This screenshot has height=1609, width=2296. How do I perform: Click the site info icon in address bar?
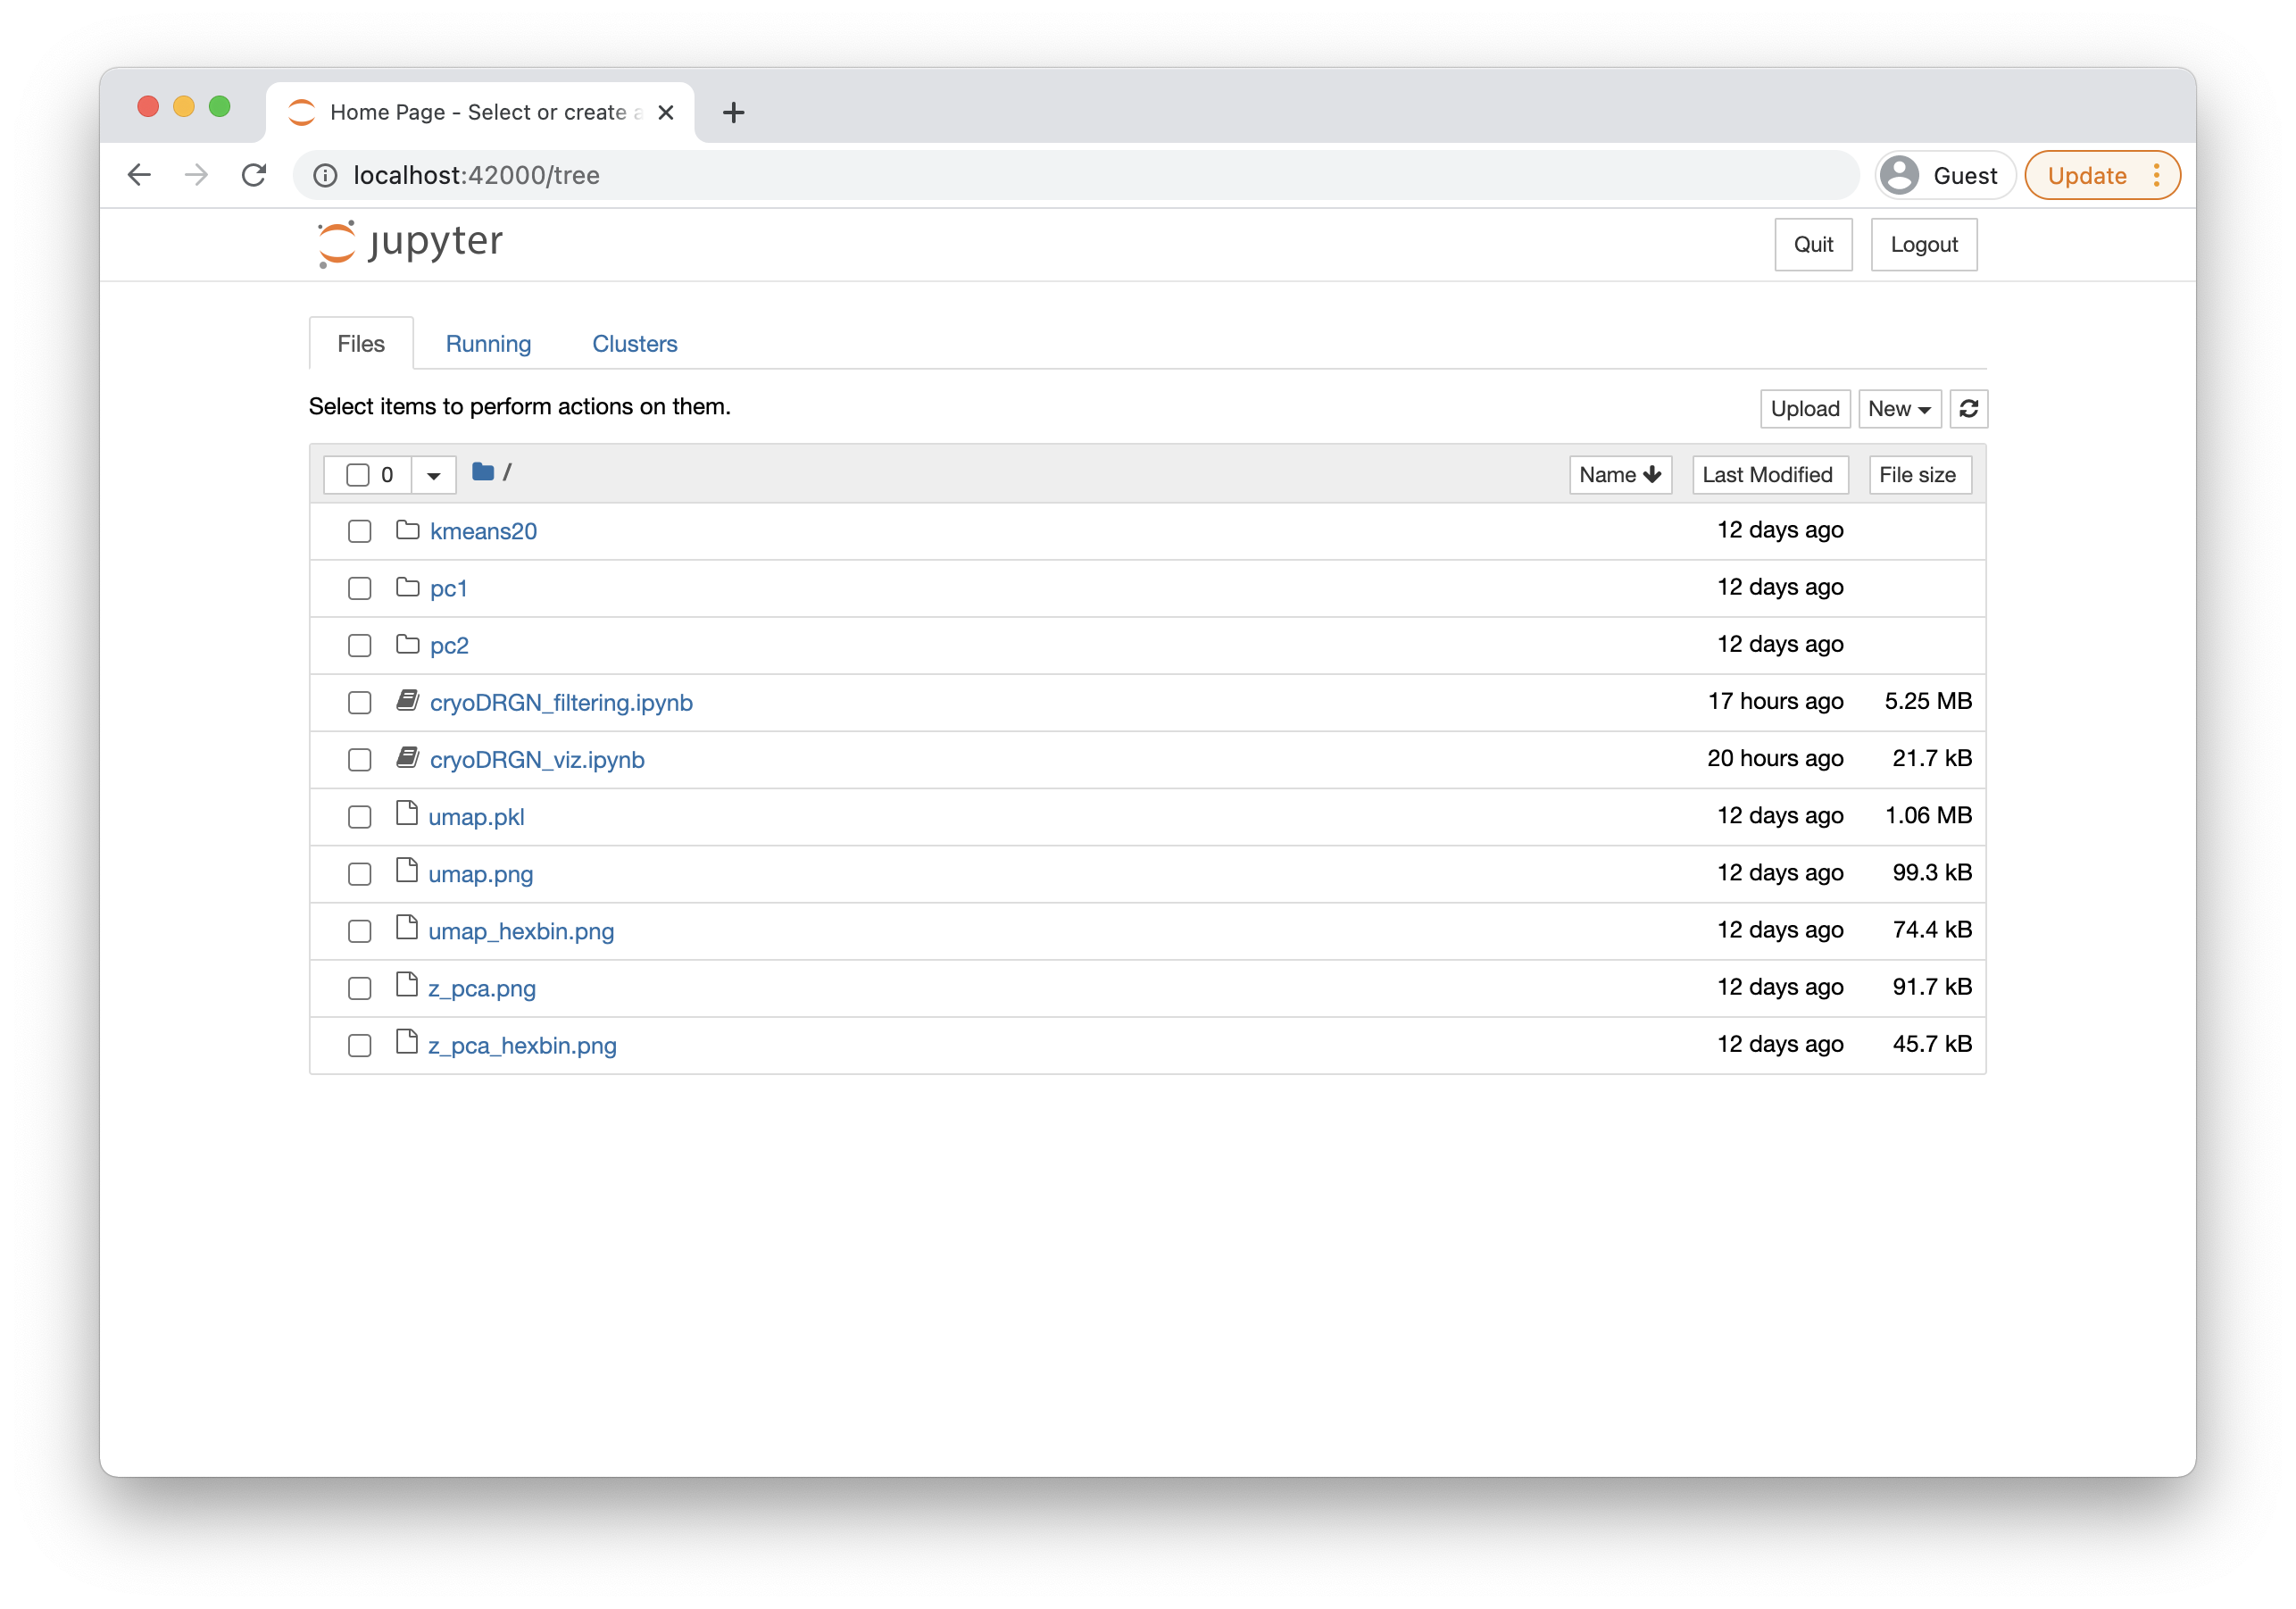[x=325, y=175]
